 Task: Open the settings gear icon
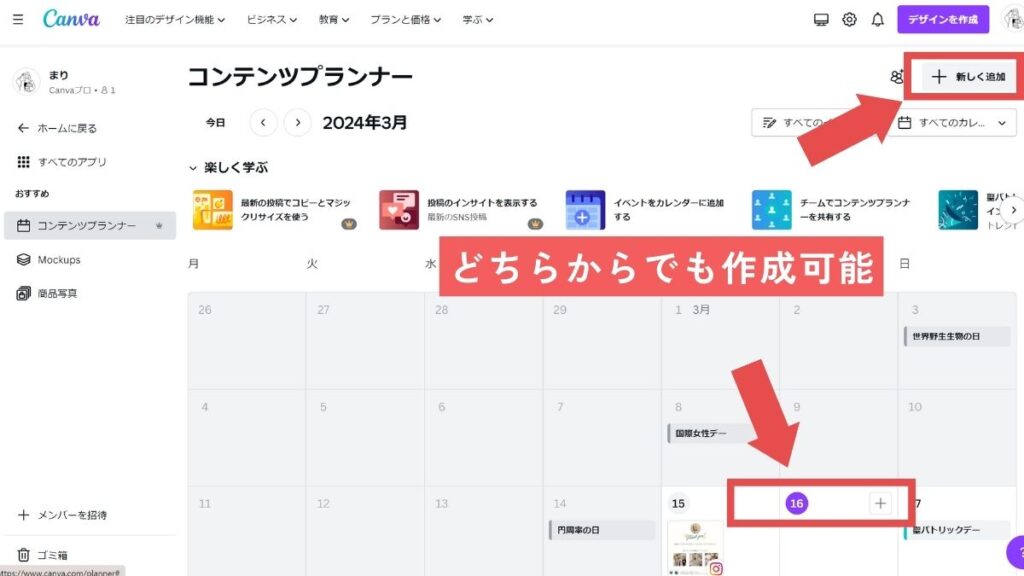(849, 20)
